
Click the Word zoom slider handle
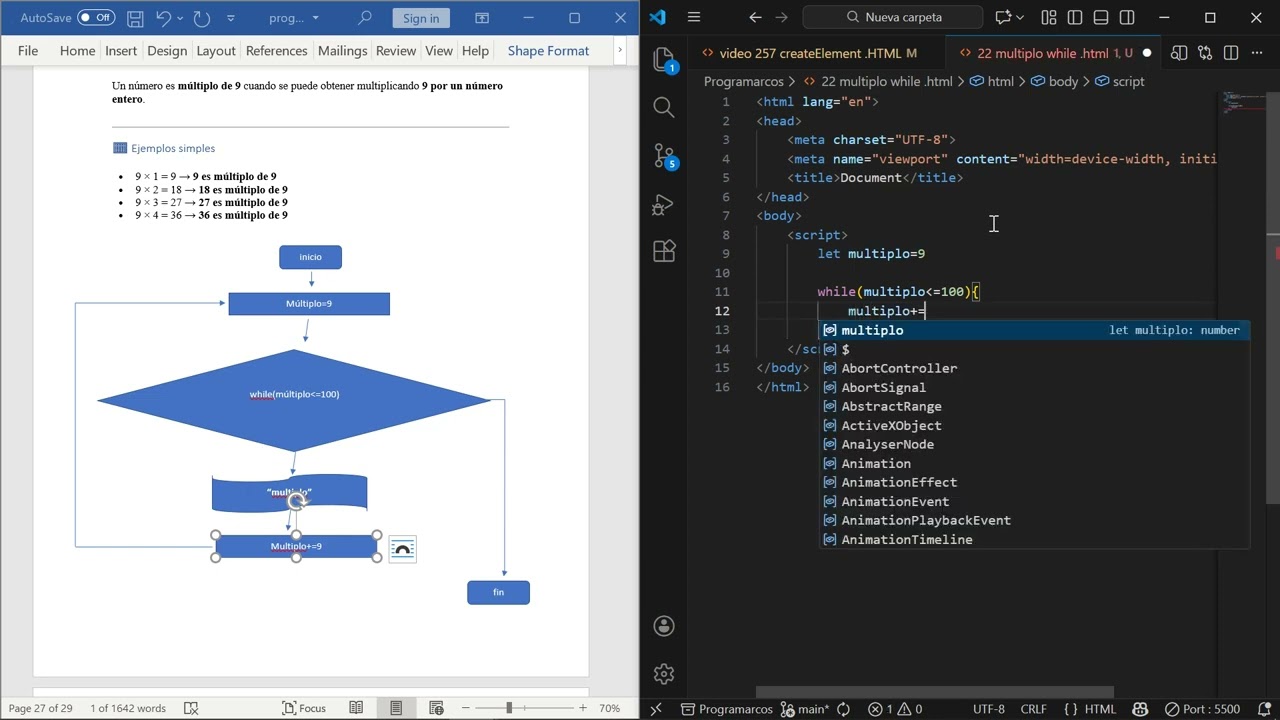coord(509,708)
